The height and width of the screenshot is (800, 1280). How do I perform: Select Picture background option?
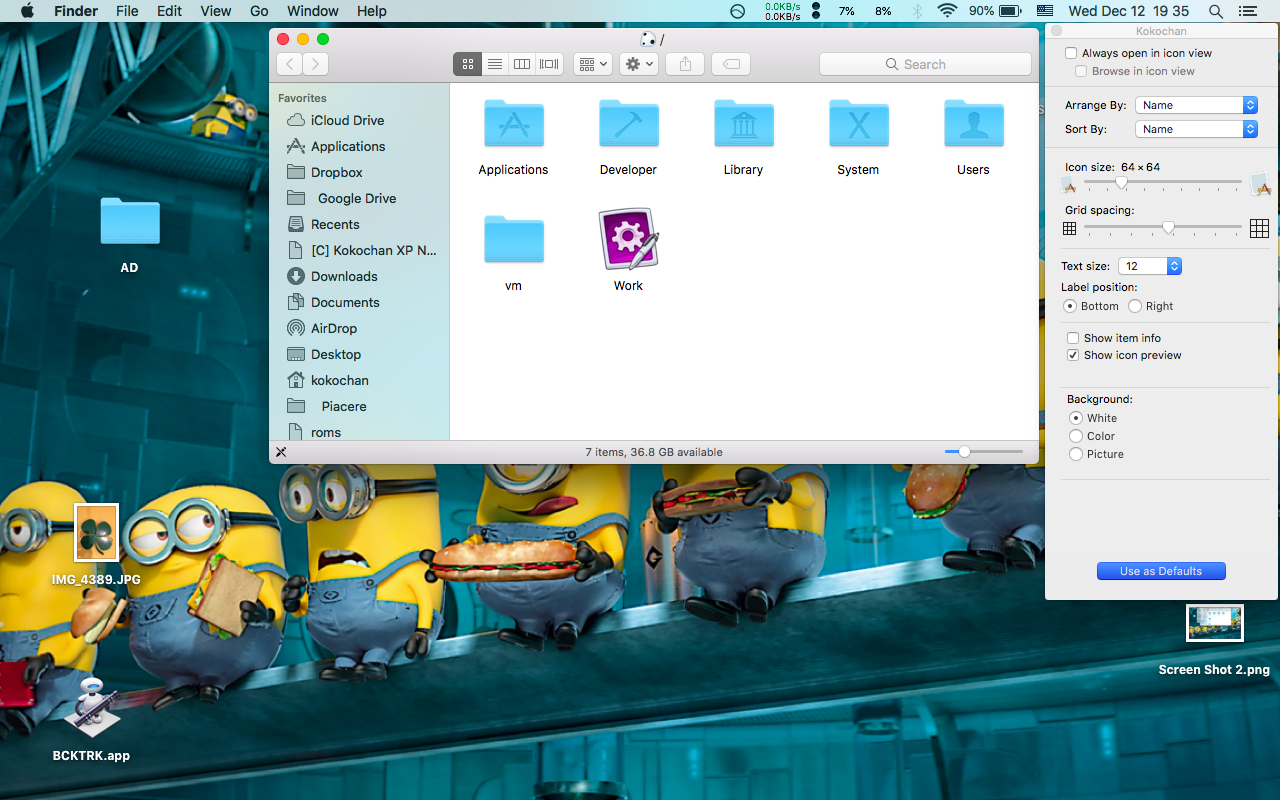coord(1076,454)
